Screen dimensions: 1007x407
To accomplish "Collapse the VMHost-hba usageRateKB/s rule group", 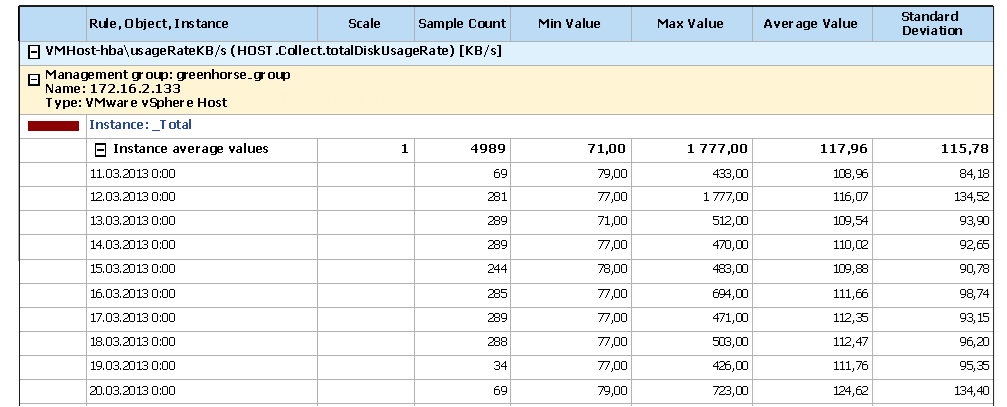I will point(34,52).
